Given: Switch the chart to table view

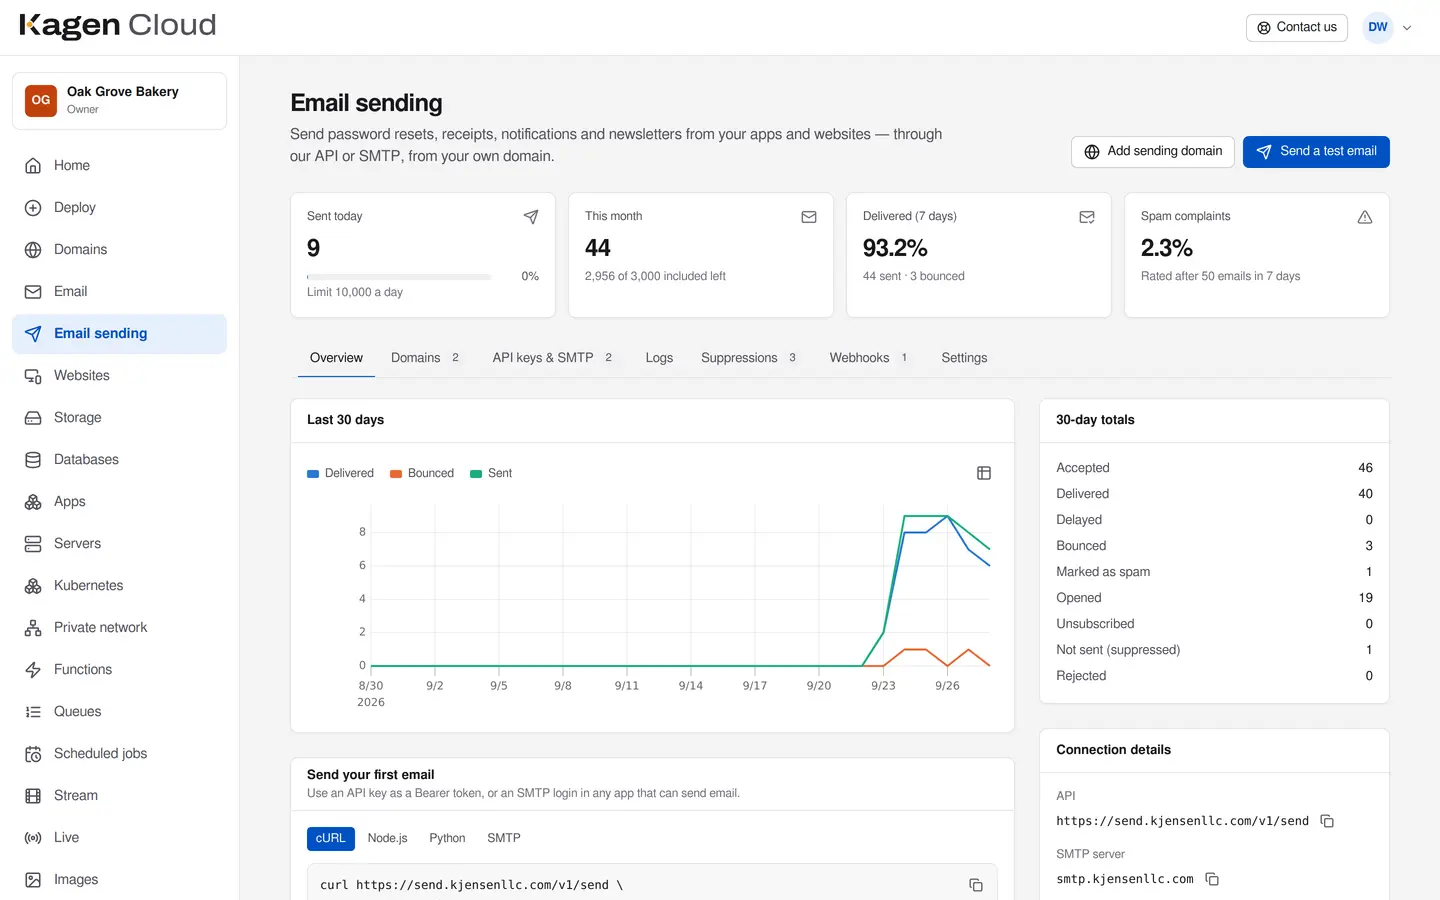Looking at the screenshot, I should (x=984, y=473).
